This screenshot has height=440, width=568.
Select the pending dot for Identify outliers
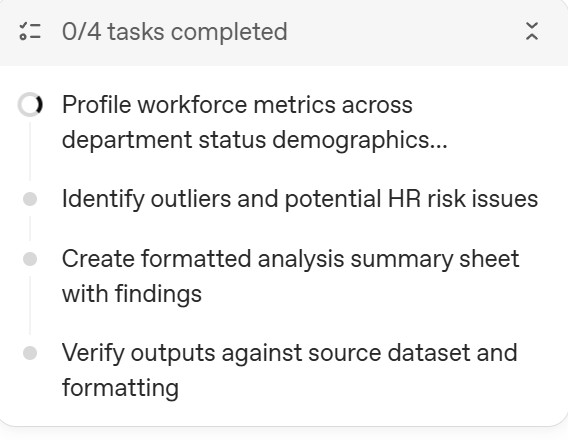pos(30,199)
